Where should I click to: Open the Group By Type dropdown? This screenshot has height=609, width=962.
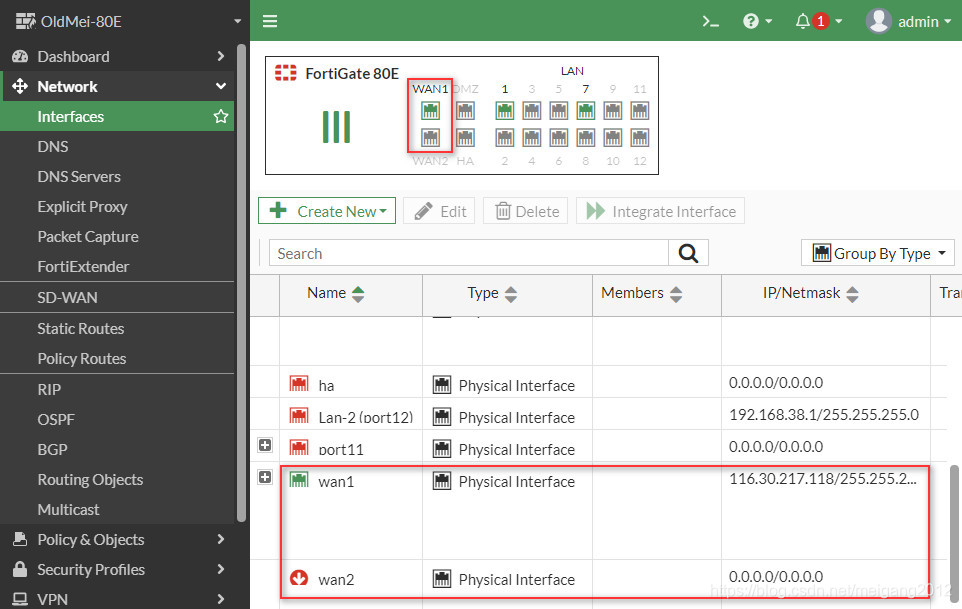(878, 253)
